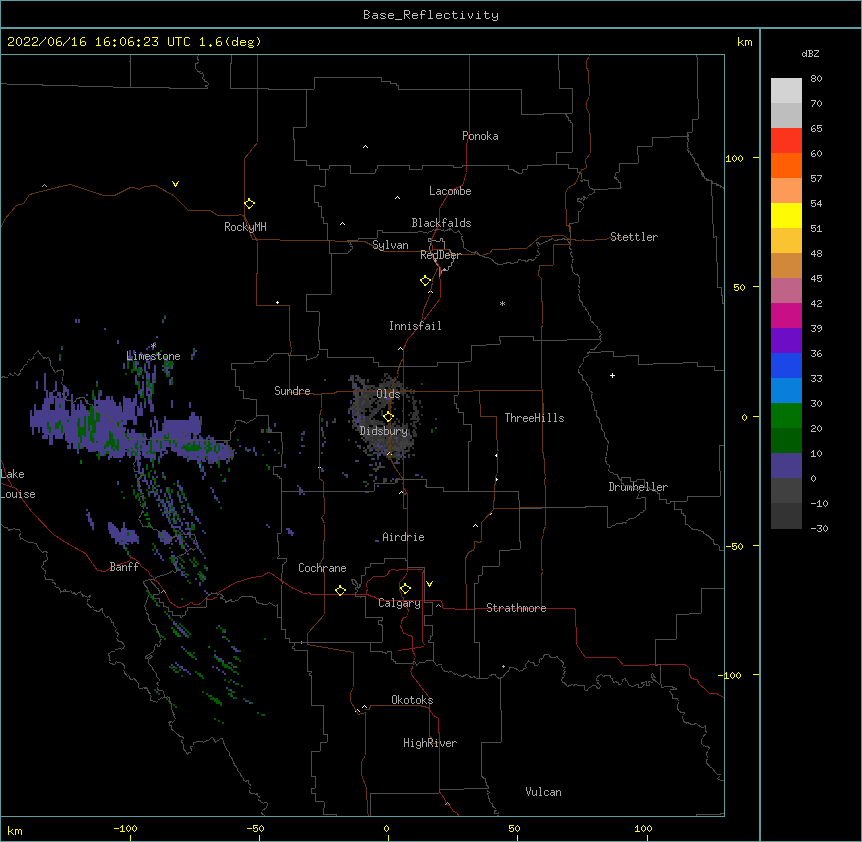Click the red legend swatch between 65 and 60
The height and width of the screenshot is (842, 862).
point(786,141)
